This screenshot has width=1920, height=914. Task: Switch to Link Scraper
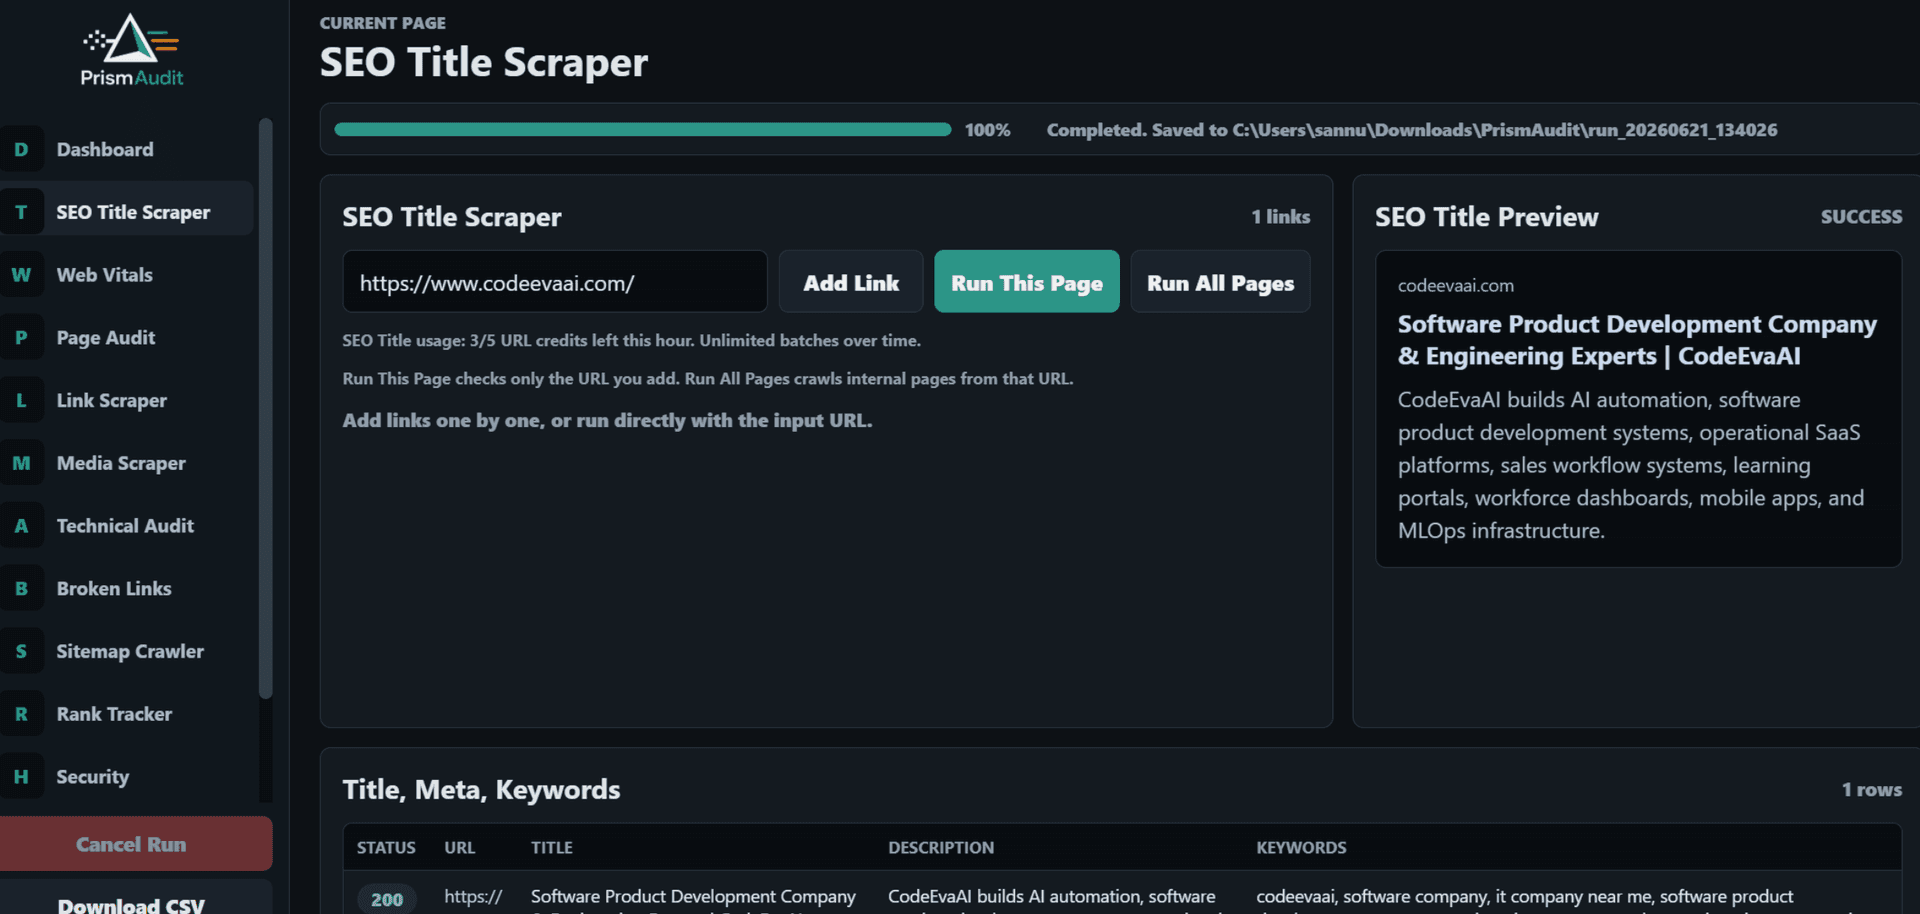click(127, 401)
